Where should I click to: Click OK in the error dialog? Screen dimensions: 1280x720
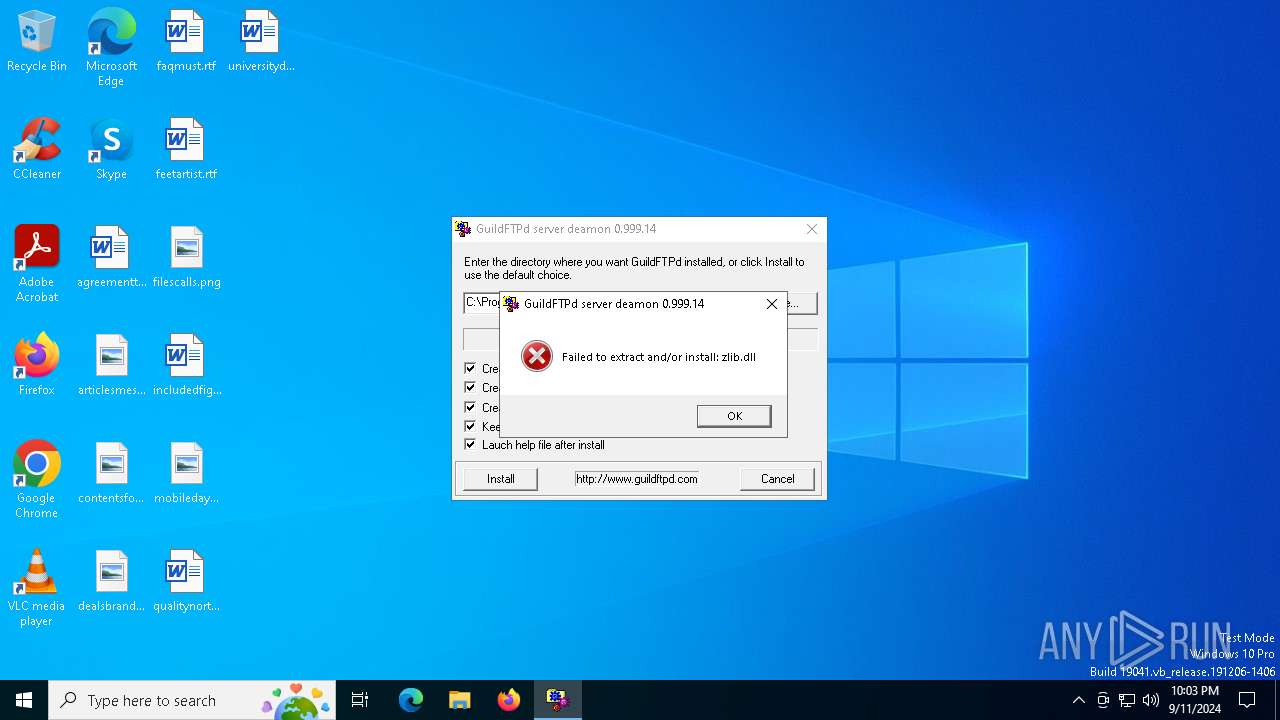point(734,416)
